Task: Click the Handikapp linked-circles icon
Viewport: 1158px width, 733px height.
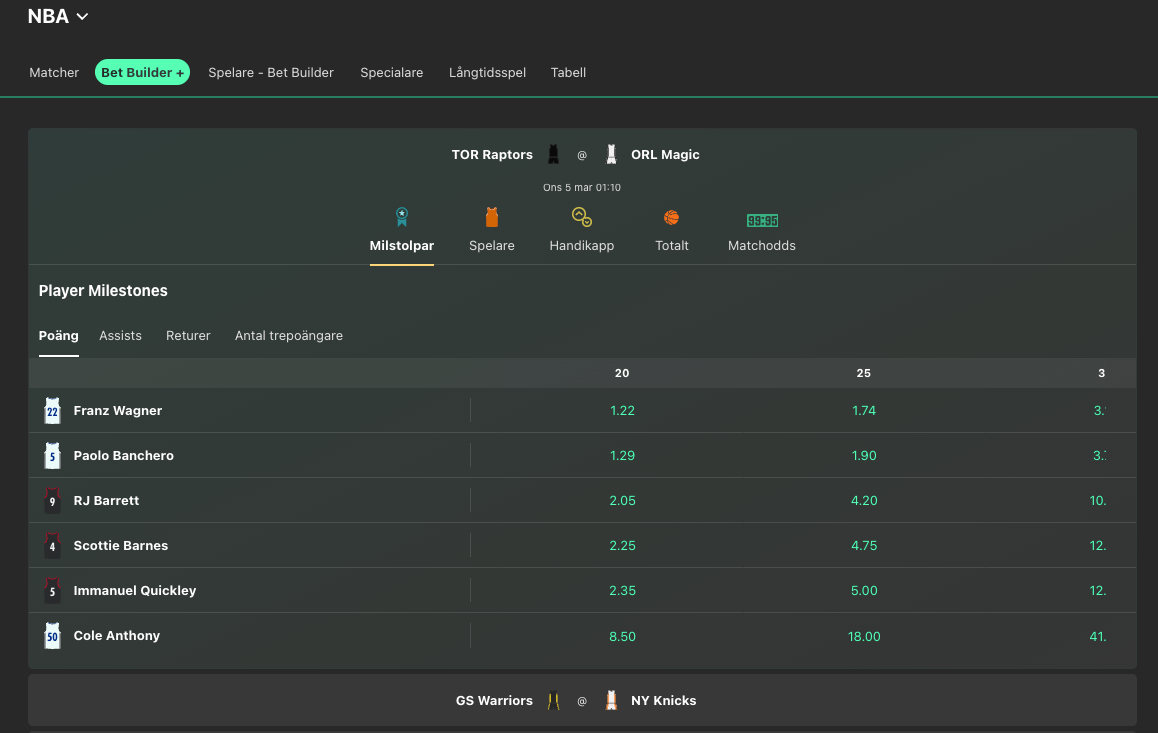Action: pos(581,216)
